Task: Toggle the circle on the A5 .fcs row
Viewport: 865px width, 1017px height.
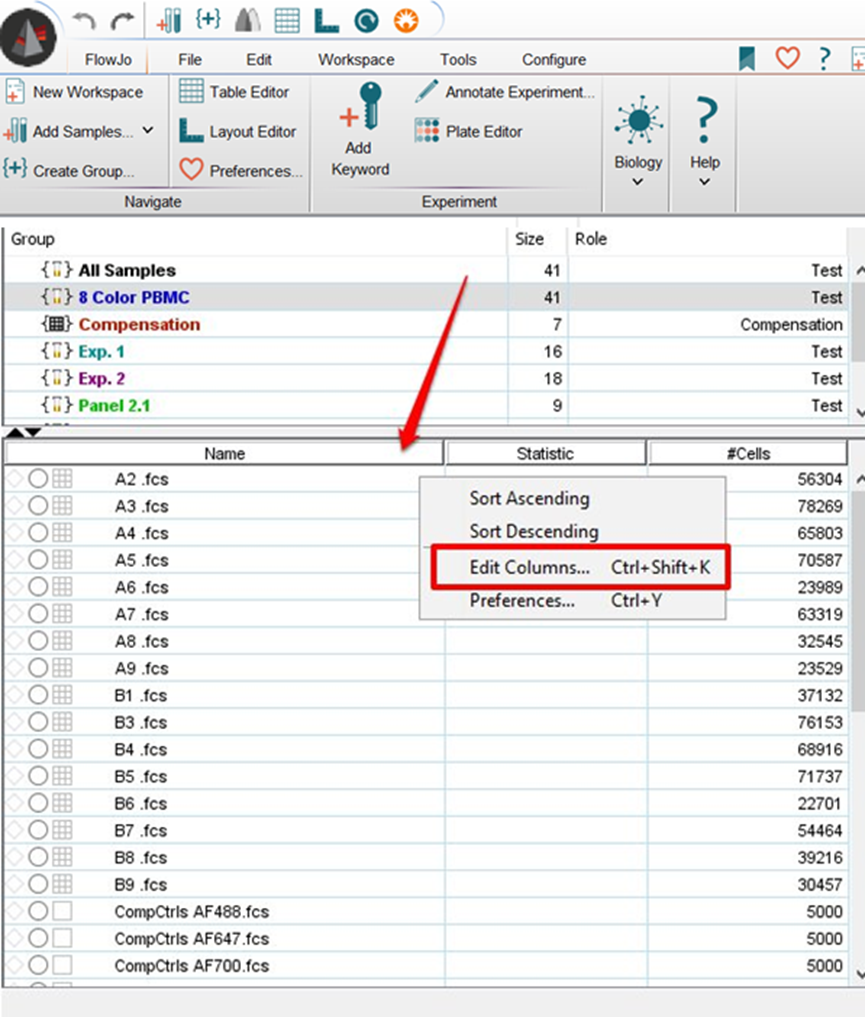Action: click(x=38, y=560)
